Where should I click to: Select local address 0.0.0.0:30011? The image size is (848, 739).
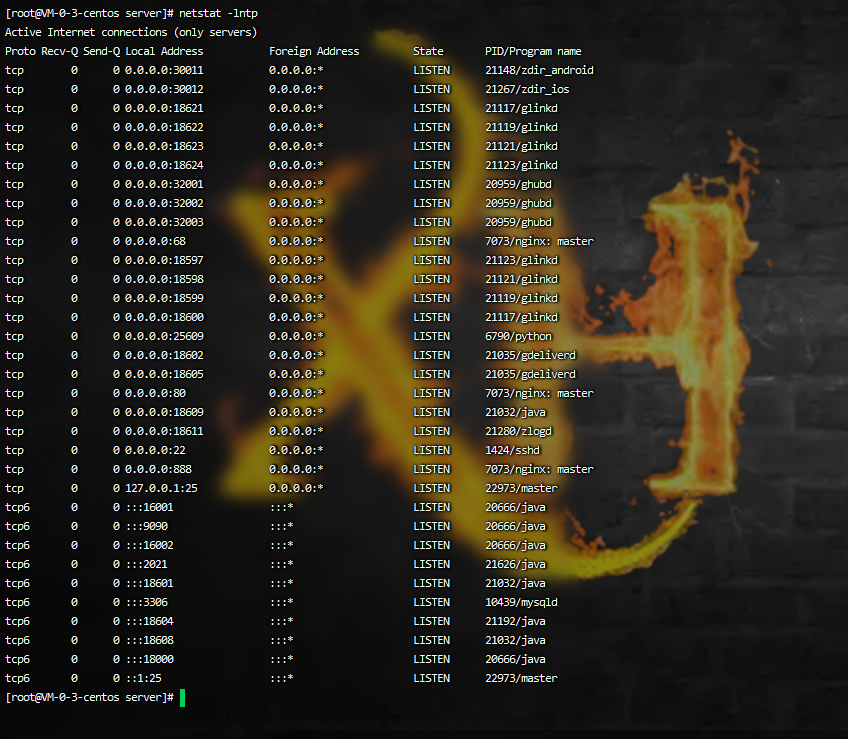(x=164, y=70)
